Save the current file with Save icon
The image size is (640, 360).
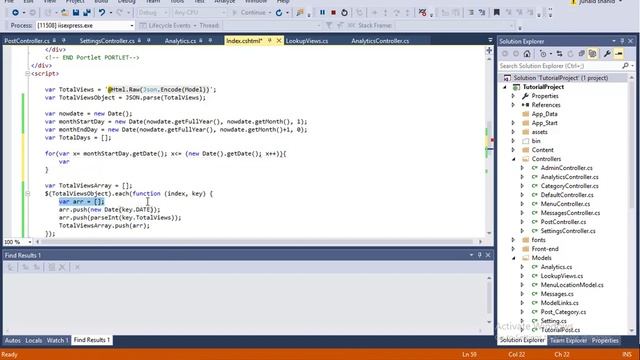76,13
